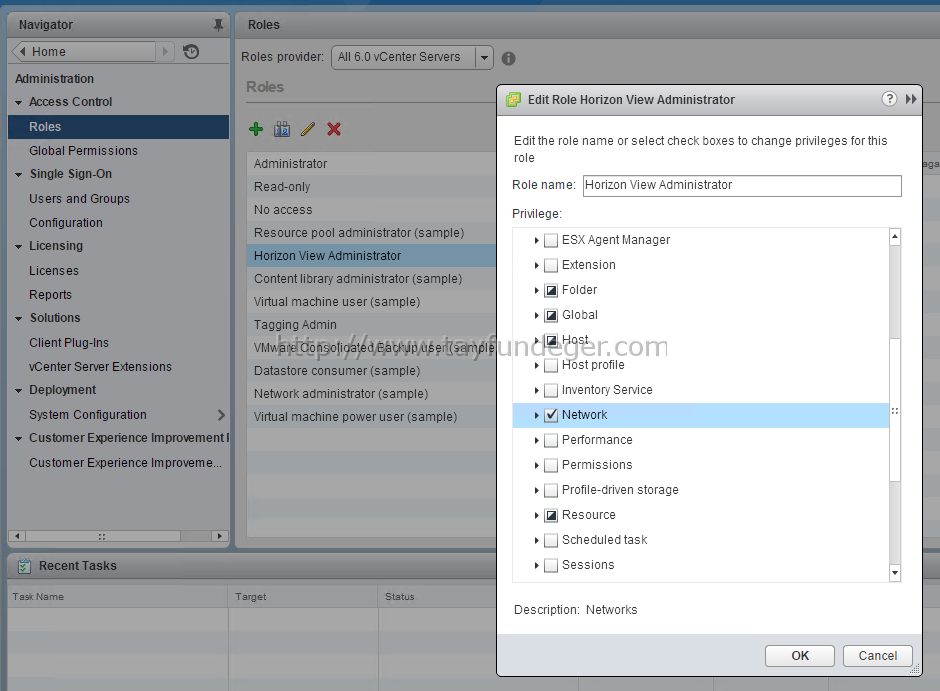Viewport: 940px width, 691px height.
Task: Click the Task Name column header
Action: (x=118, y=596)
